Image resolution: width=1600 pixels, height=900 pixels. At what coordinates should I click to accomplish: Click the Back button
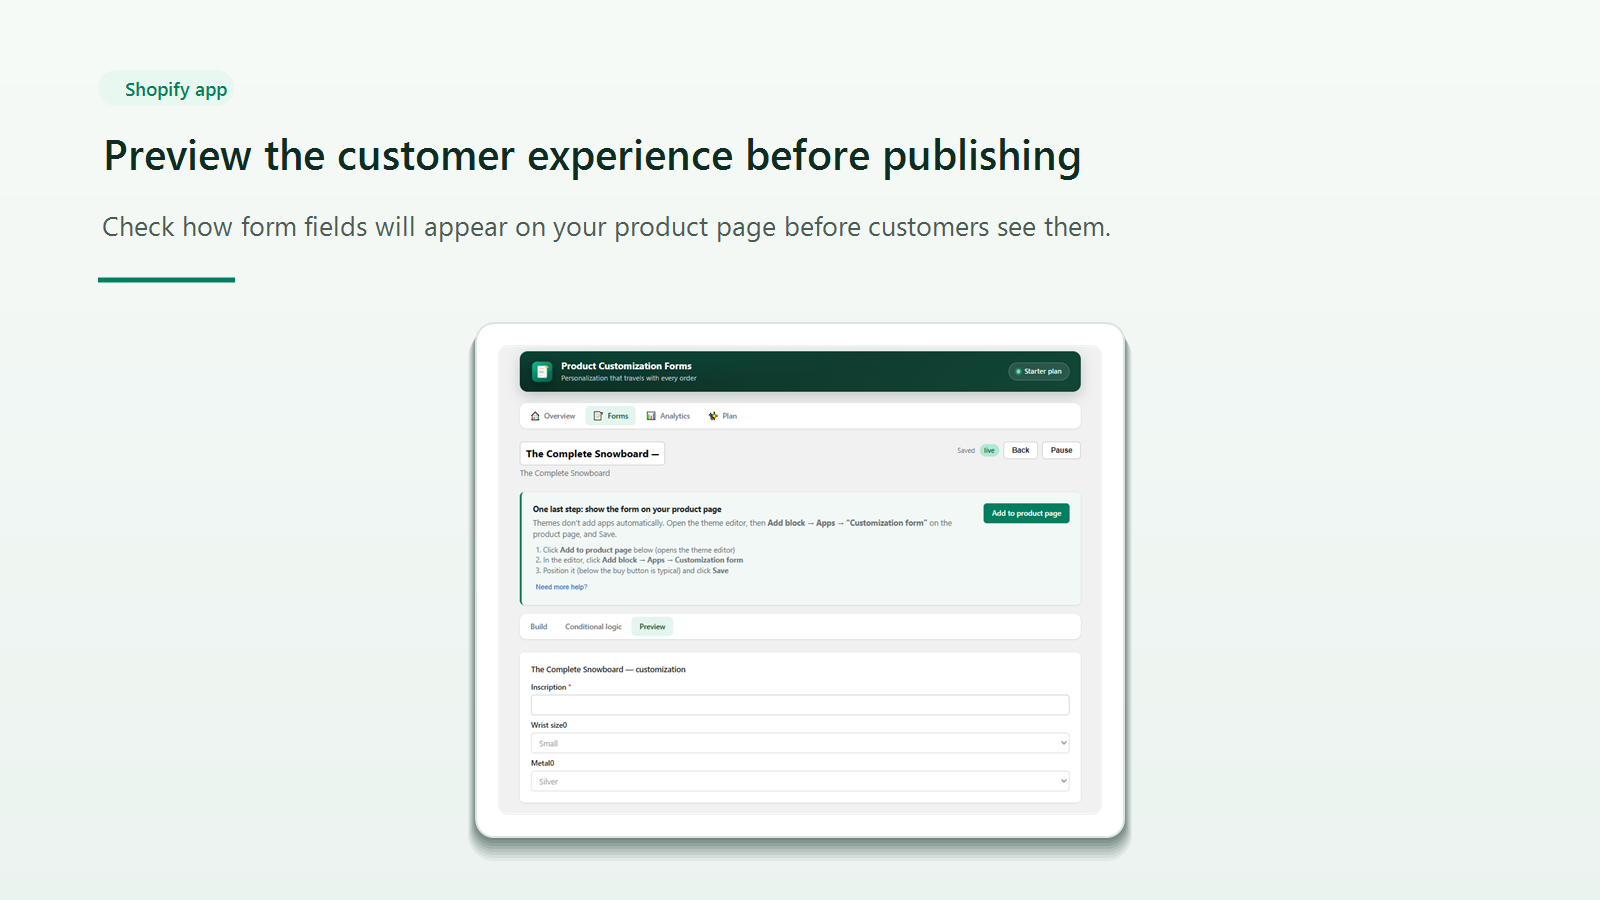pos(1020,450)
